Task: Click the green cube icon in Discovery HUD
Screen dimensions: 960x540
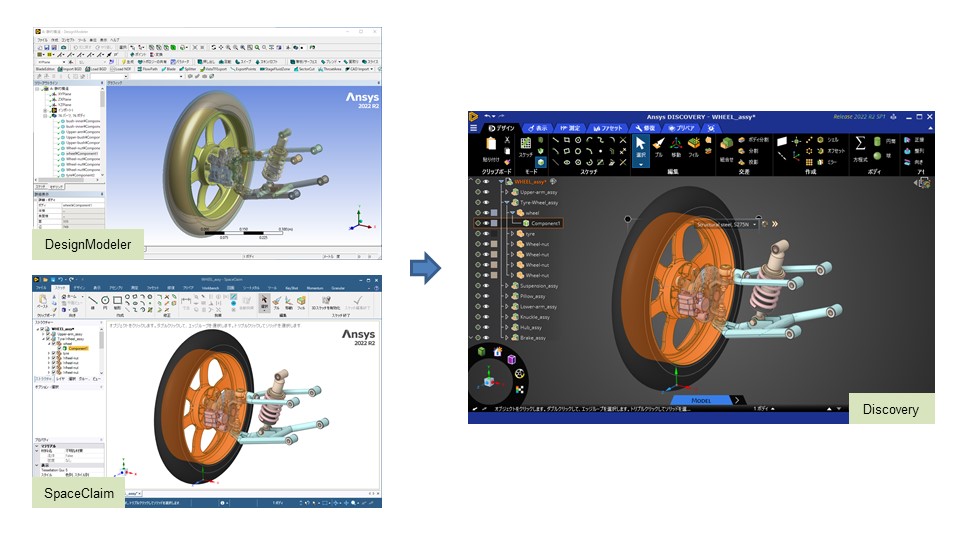Action: point(482,351)
